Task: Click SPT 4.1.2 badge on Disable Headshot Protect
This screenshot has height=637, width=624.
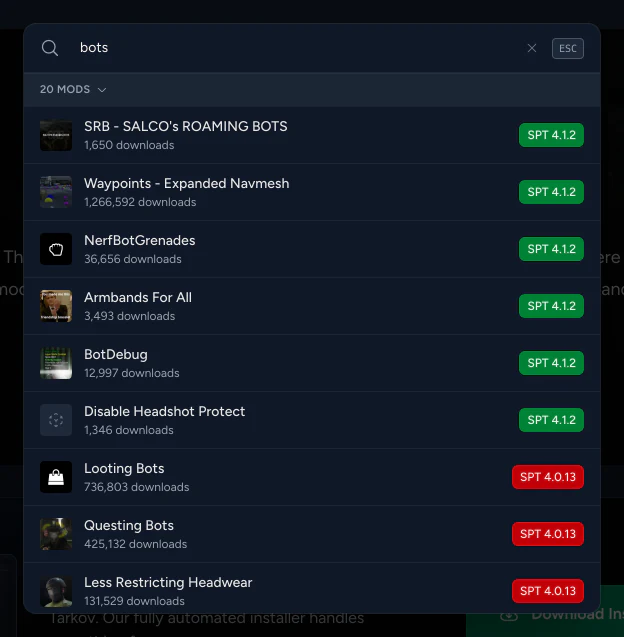Action: click(551, 420)
